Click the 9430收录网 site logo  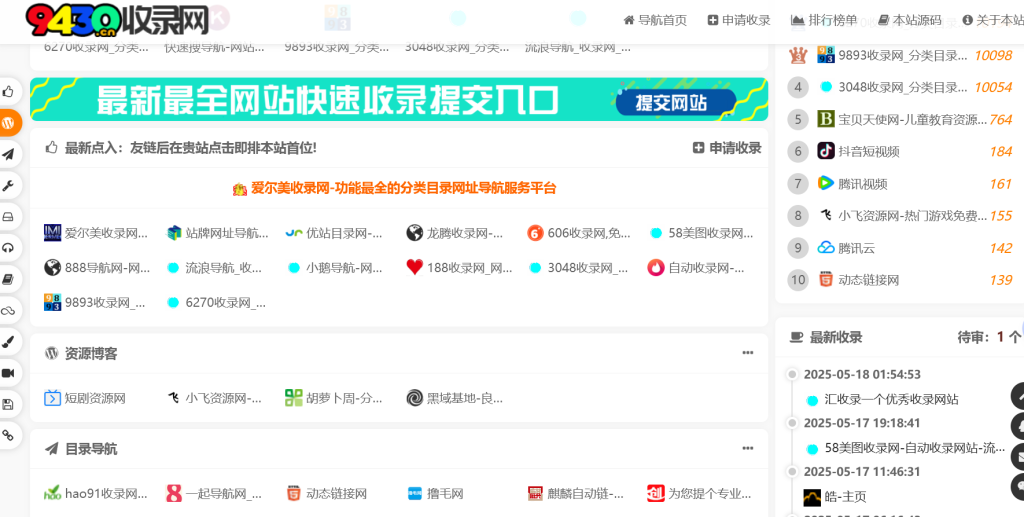(118, 20)
